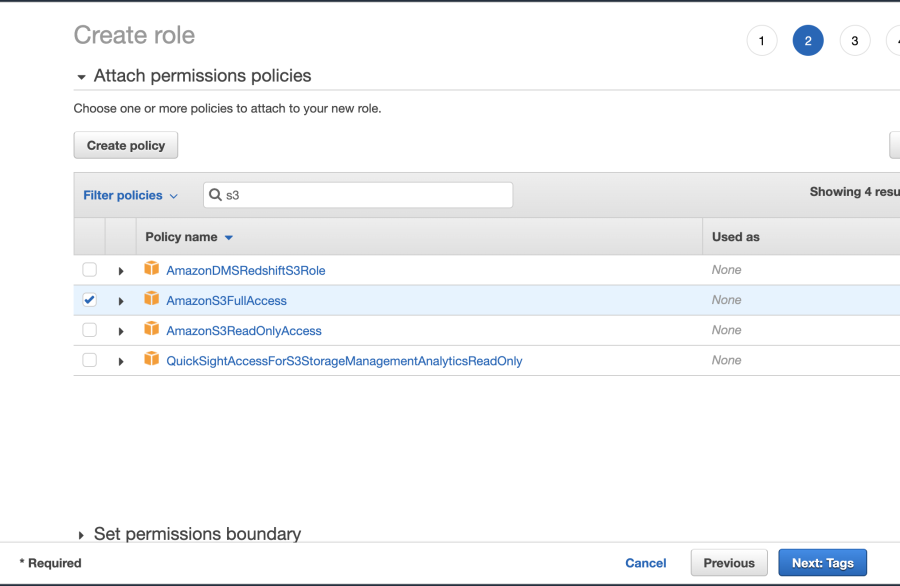Click the Create role page title

[134, 35]
